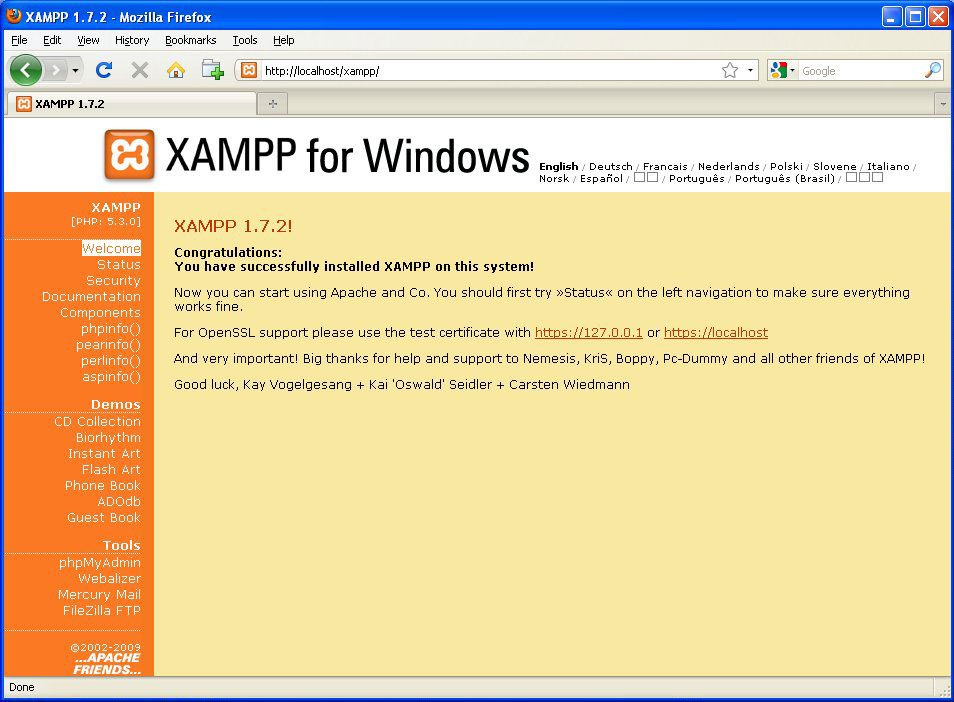Bookmark this page with the star icon

(x=730, y=71)
